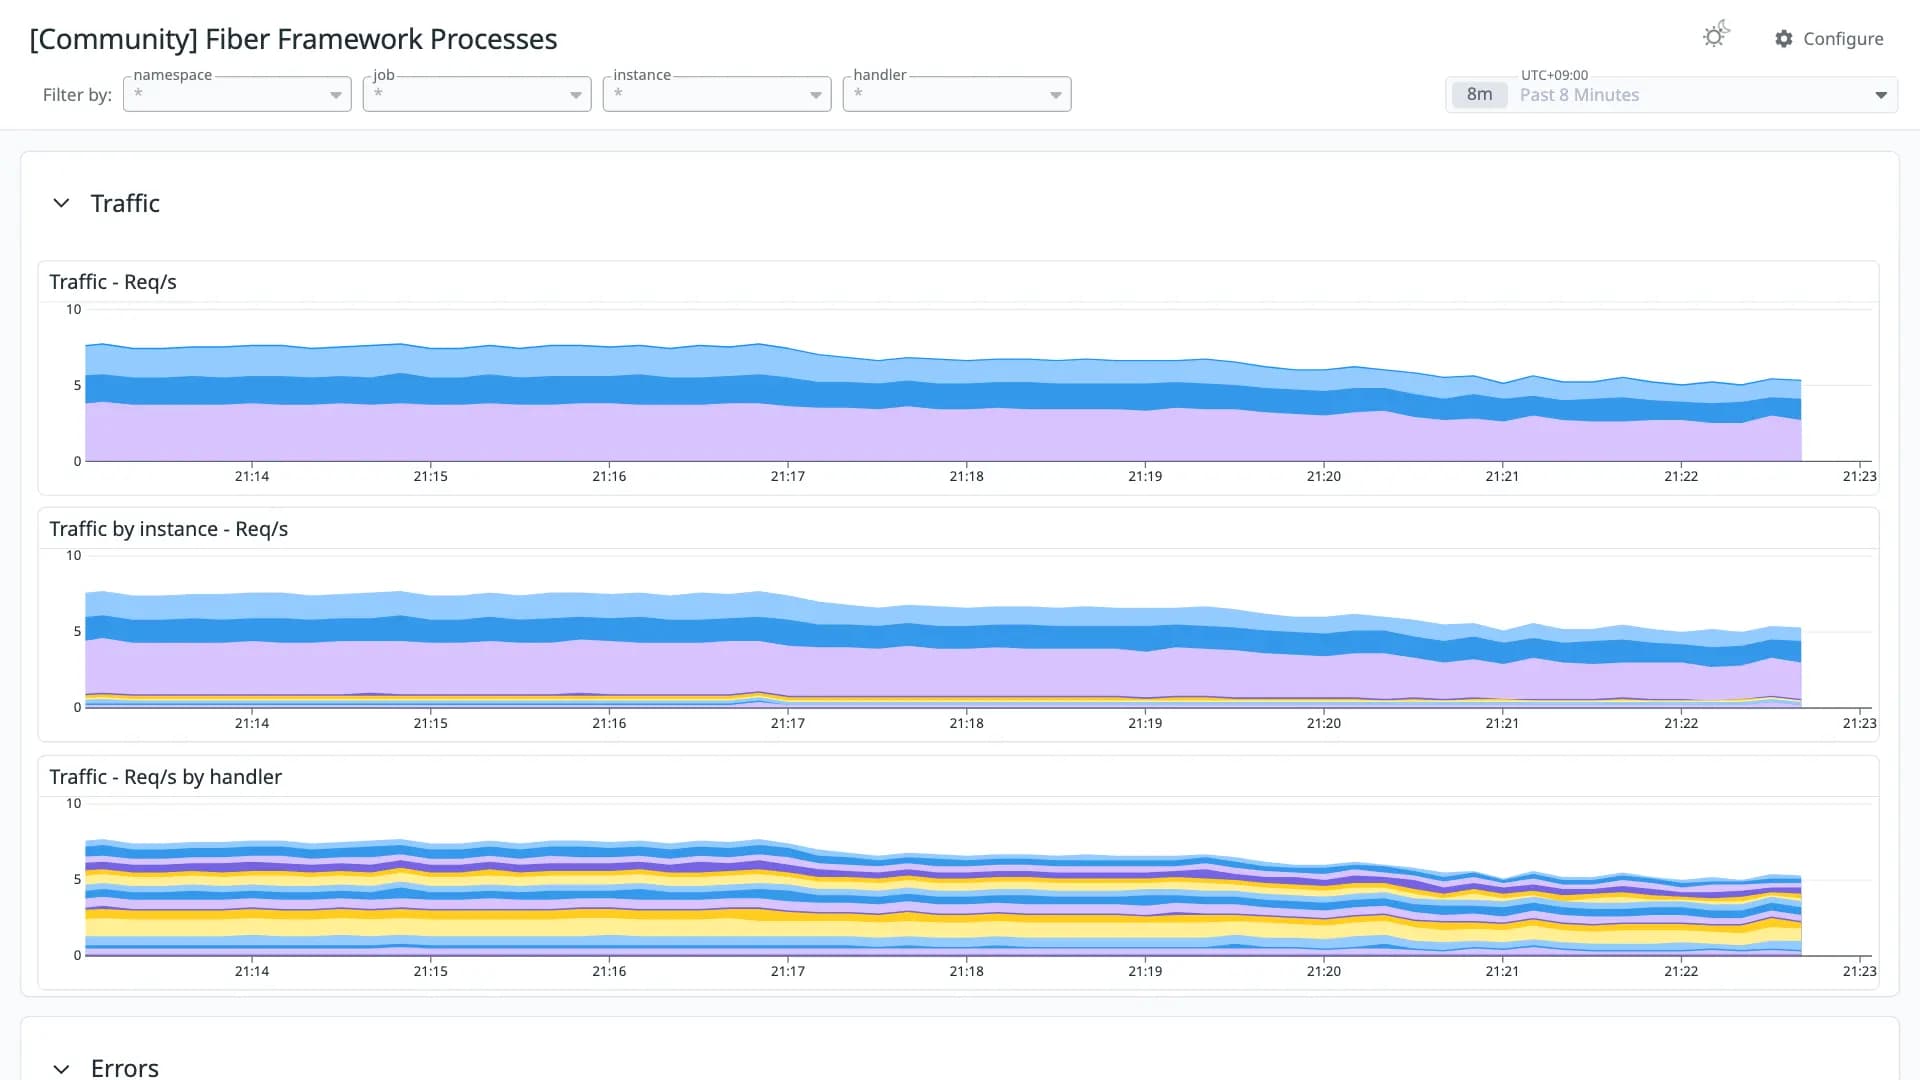The height and width of the screenshot is (1080, 1920).
Task: Click the 21:20 tick on Traffic by instance graph
Action: (x=1324, y=723)
